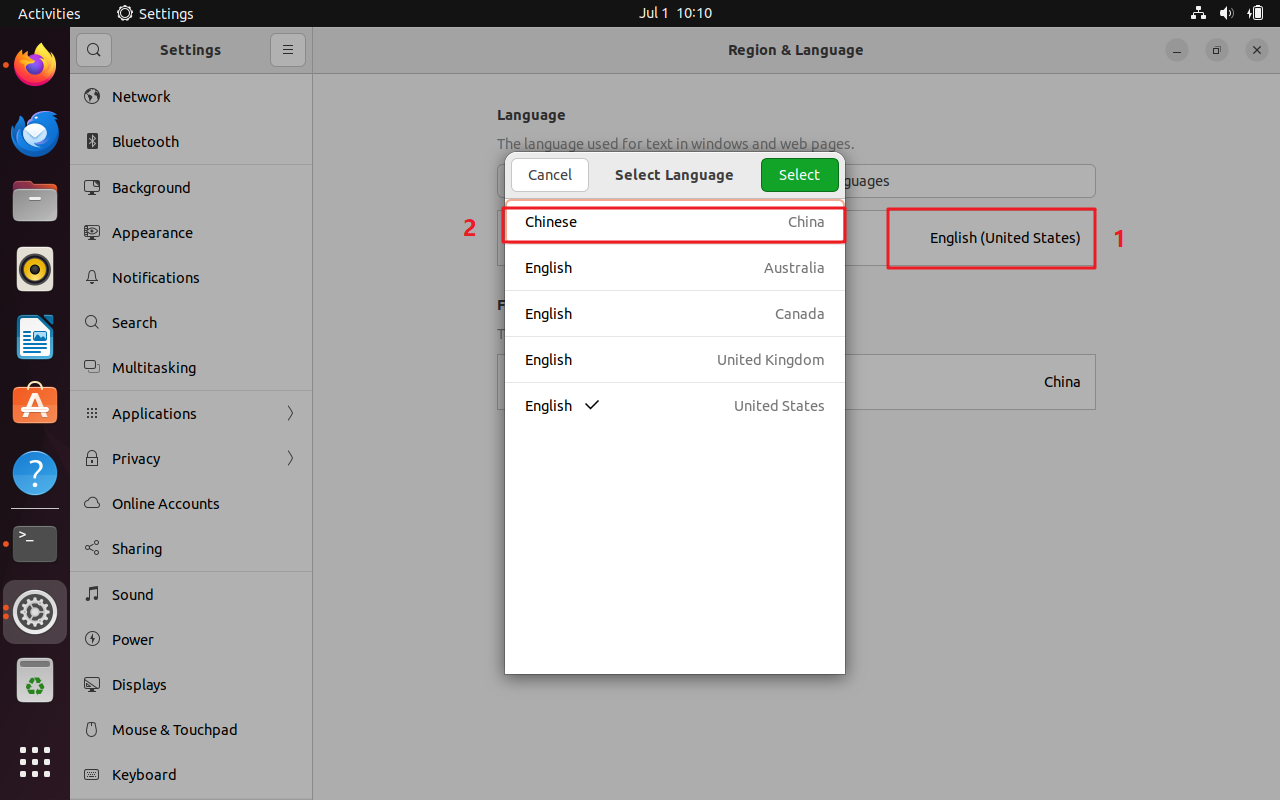Click the search icon in Settings header
This screenshot has width=1280, height=800.
94,50
